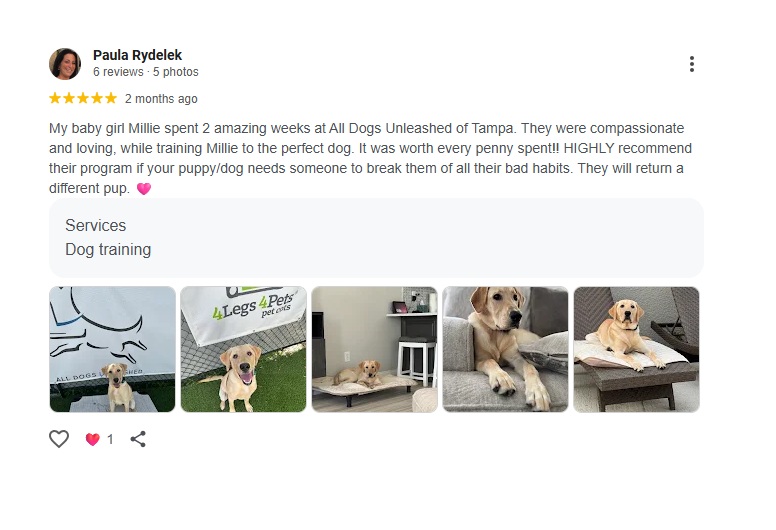Click Paula Rydelek's profile avatar
Screen dimensions: 776x530
pyautogui.click(x=65, y=63)
